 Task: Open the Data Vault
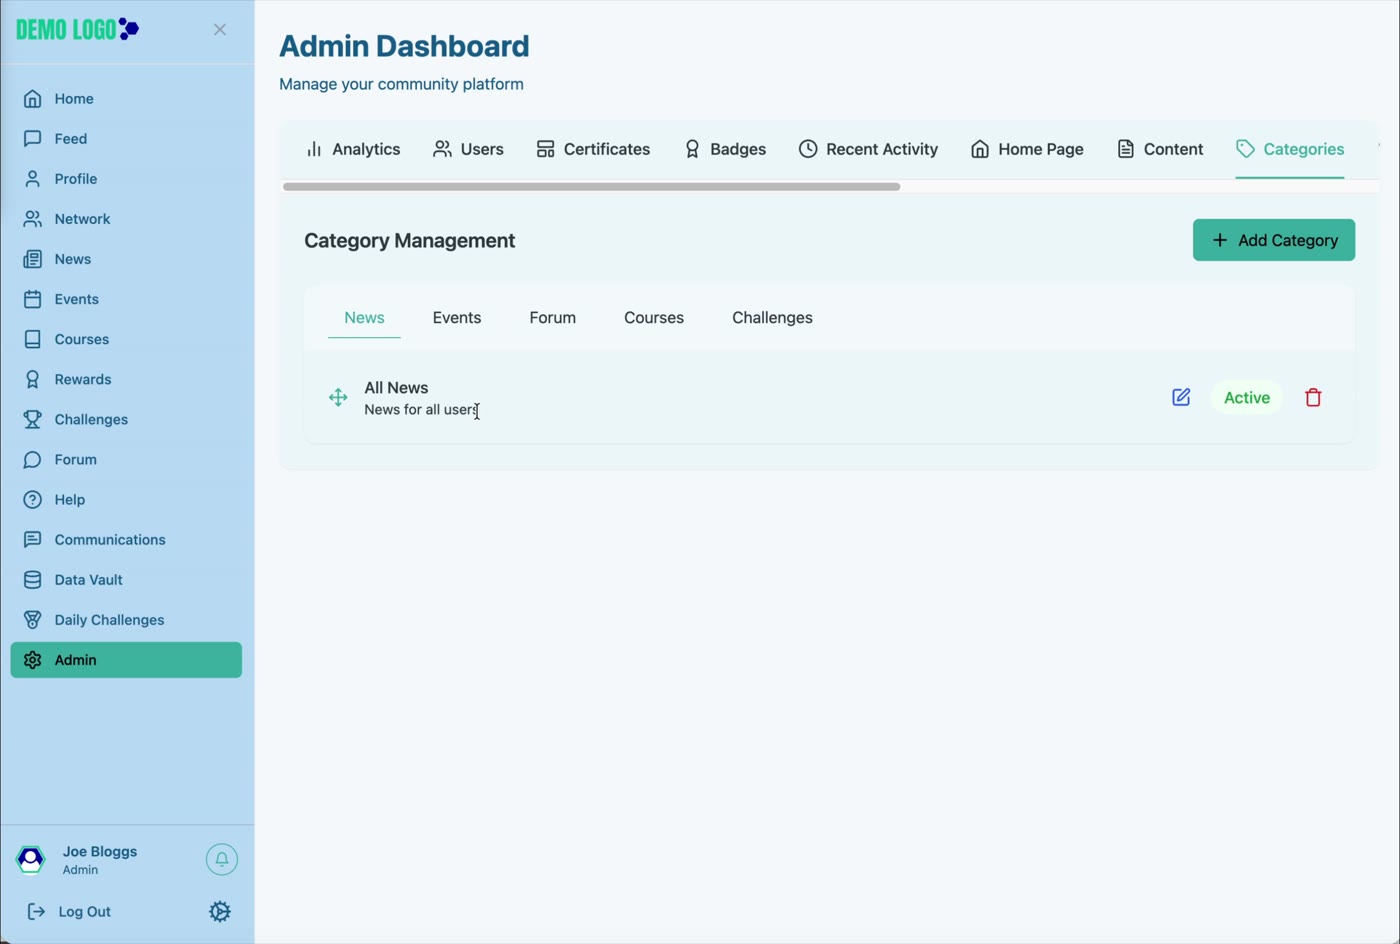tap(126, 579)
